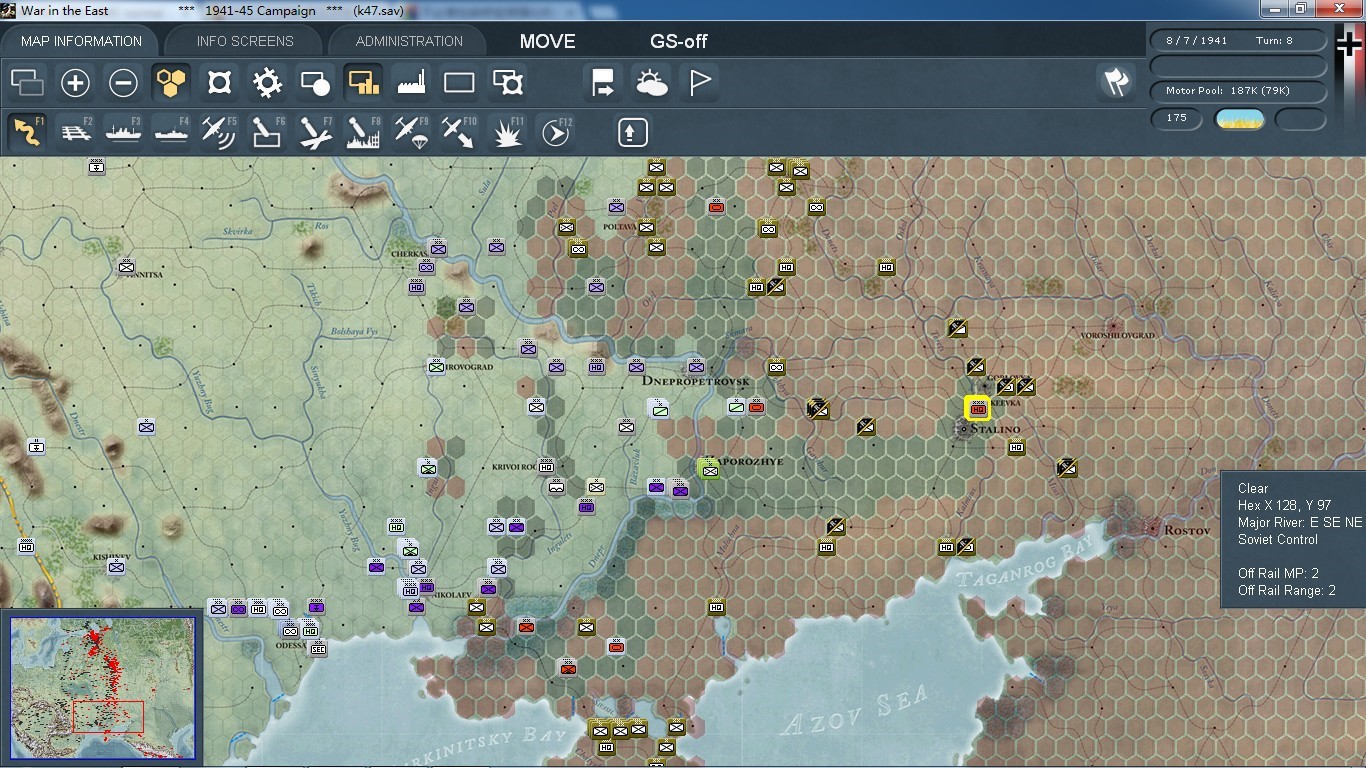
Task: Open the MAP INFORMATION tab
Action: 82,41
